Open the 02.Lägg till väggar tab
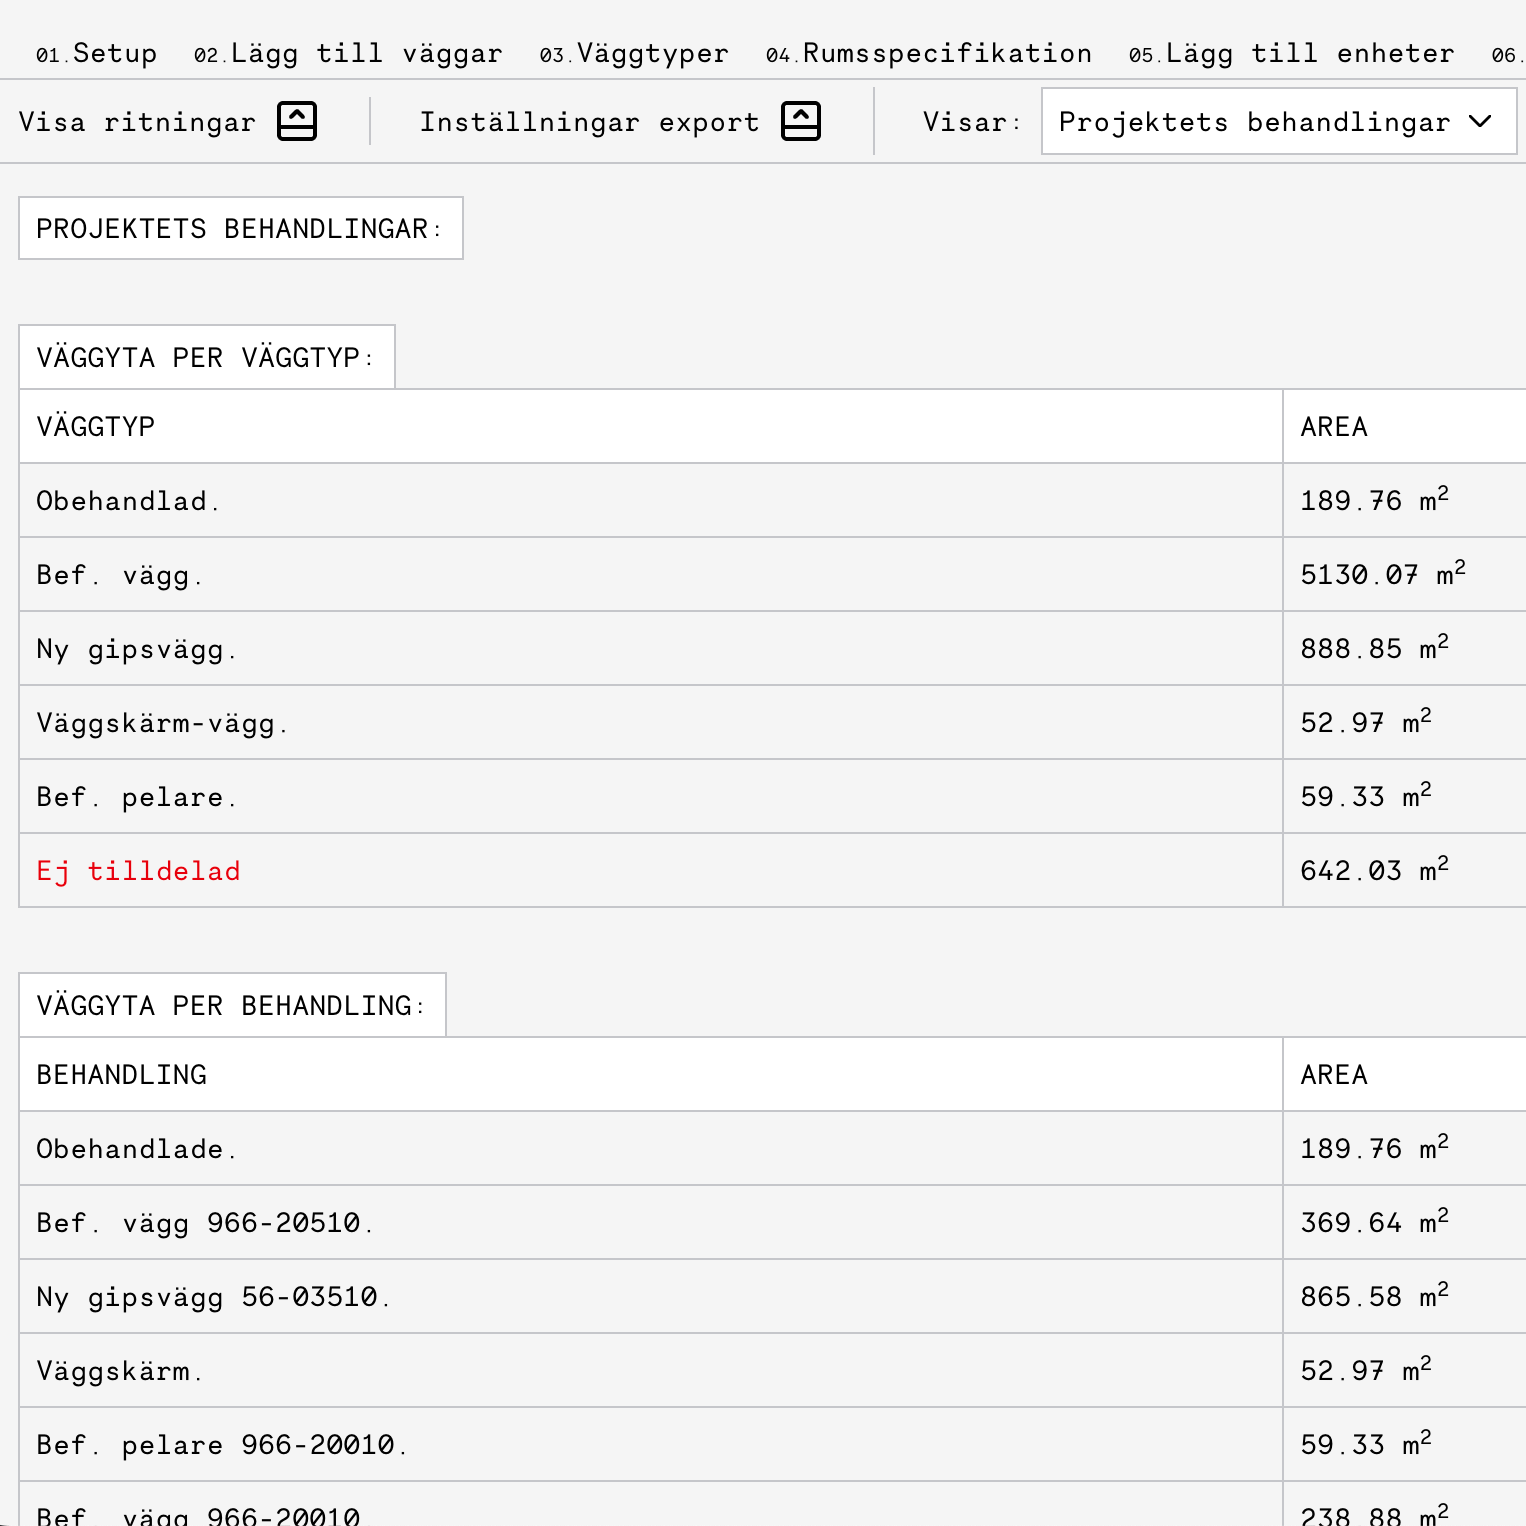Viewport: 1526px width, 1526px height. pyautogui.click(x=348, y=52)
